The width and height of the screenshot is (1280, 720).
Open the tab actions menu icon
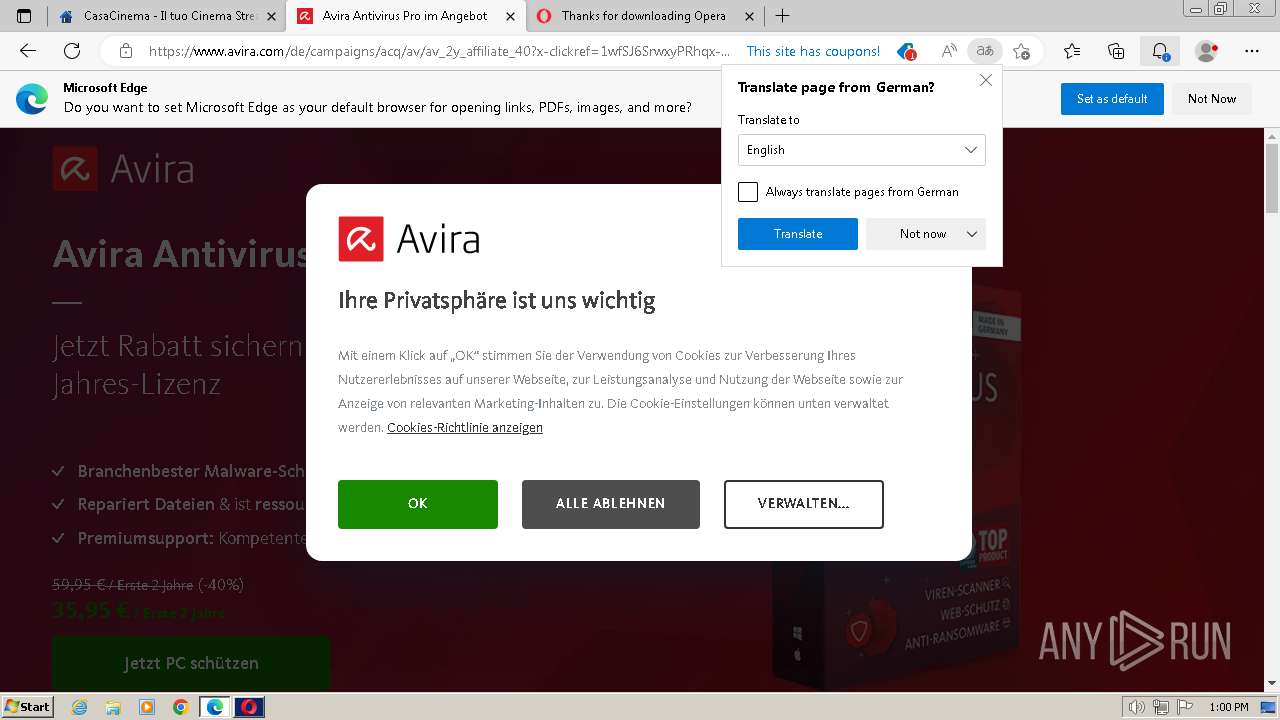(x=24, y=16)
